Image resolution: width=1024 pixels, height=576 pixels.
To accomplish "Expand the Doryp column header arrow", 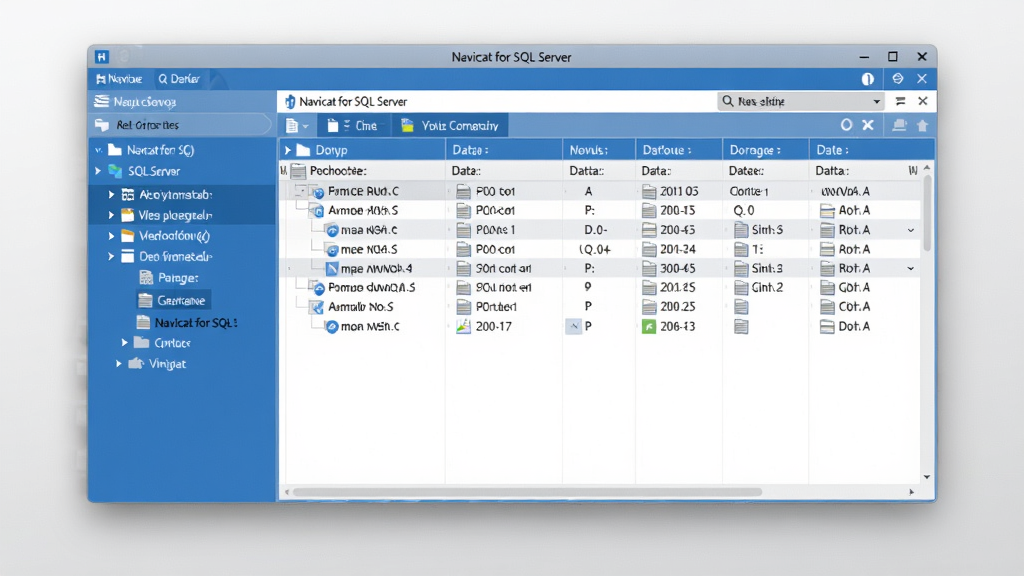I will (287, 150).
